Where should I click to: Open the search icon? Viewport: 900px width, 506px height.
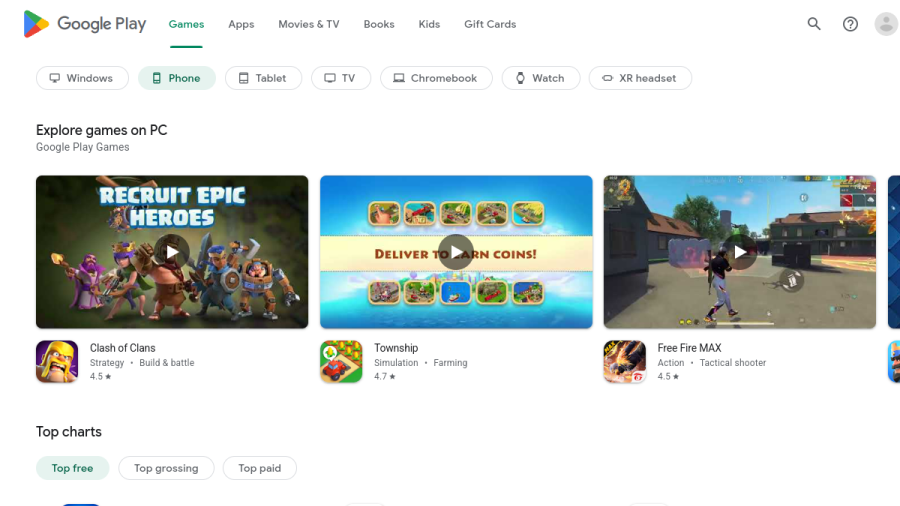tap(814, 24)
